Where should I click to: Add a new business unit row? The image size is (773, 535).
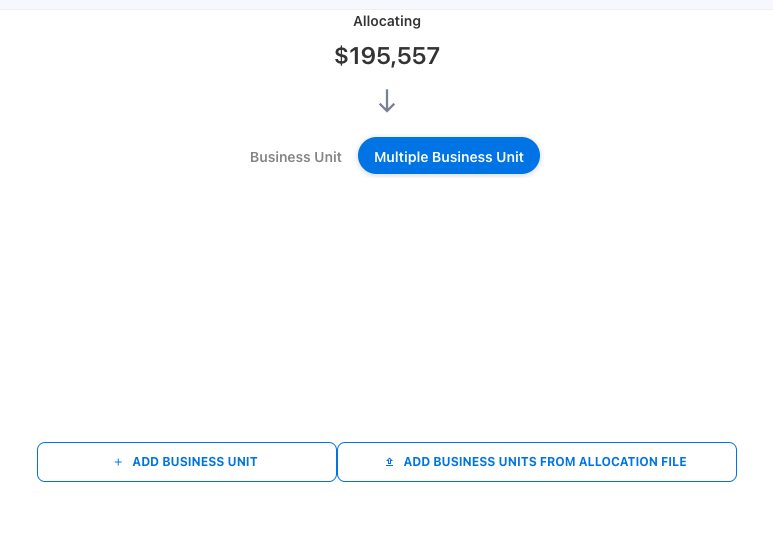point(187,462)
